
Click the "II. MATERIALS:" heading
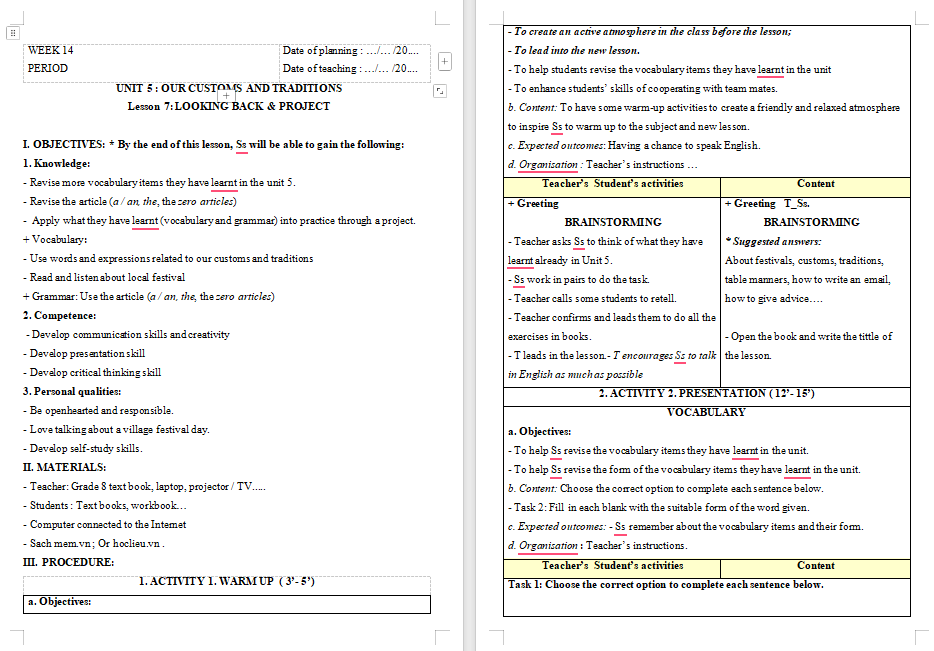(x=64, y=468)
